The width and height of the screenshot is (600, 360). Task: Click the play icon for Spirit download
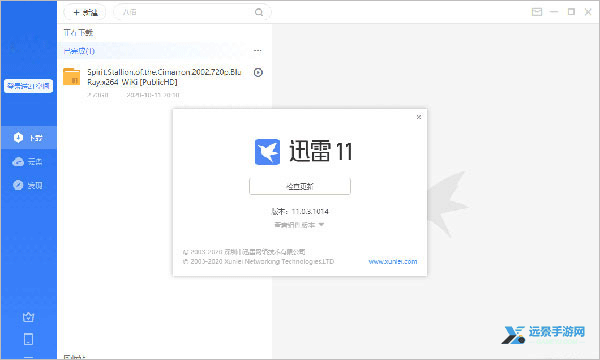coord(258,72)
